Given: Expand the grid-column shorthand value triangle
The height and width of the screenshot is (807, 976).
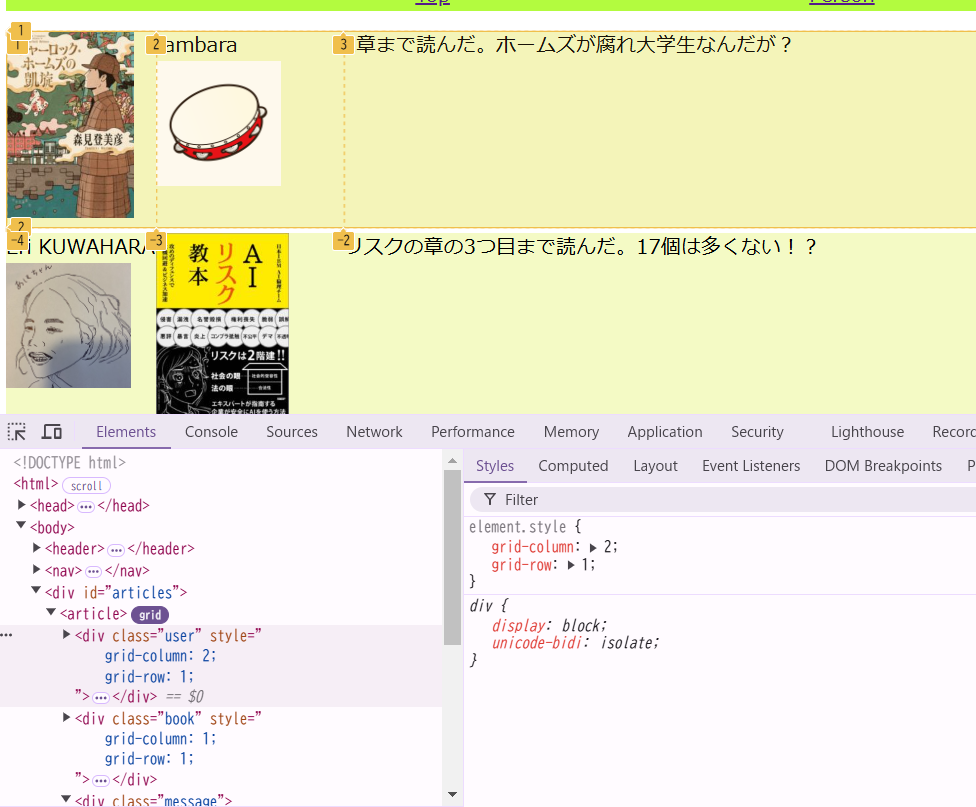Looking at the screenshot, I should click(x=593, y=547).
